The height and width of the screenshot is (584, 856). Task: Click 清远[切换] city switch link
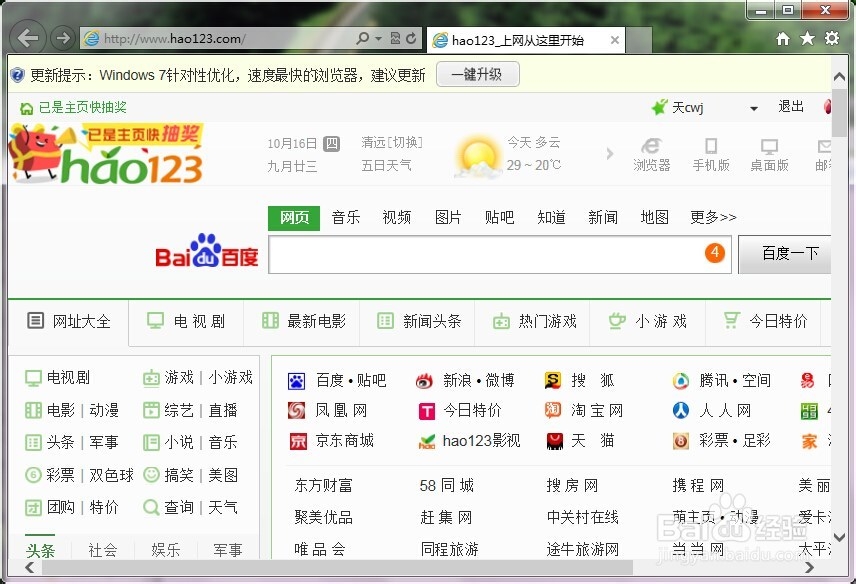[x=392, y=143]
